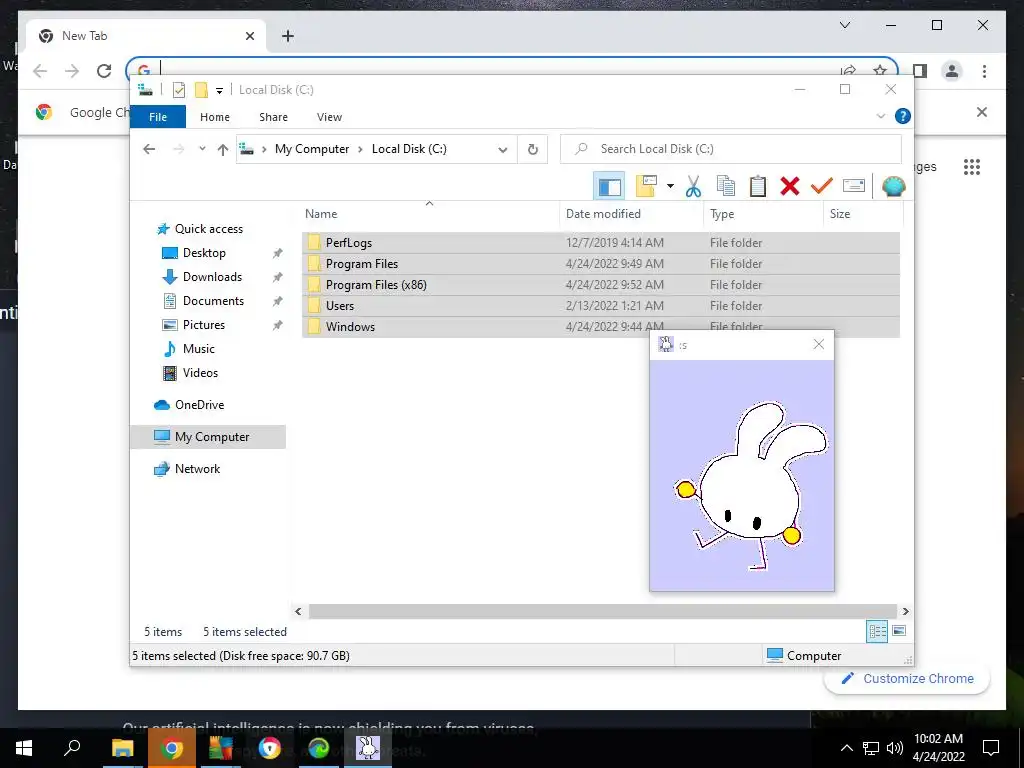Open Documents in navigation pane
Image resolution: width=1024 pixels, height=768 pixels.
(x=213, y=301)
